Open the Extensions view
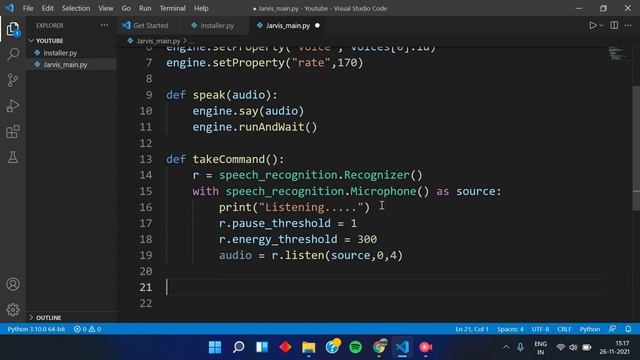 [13, 131]
